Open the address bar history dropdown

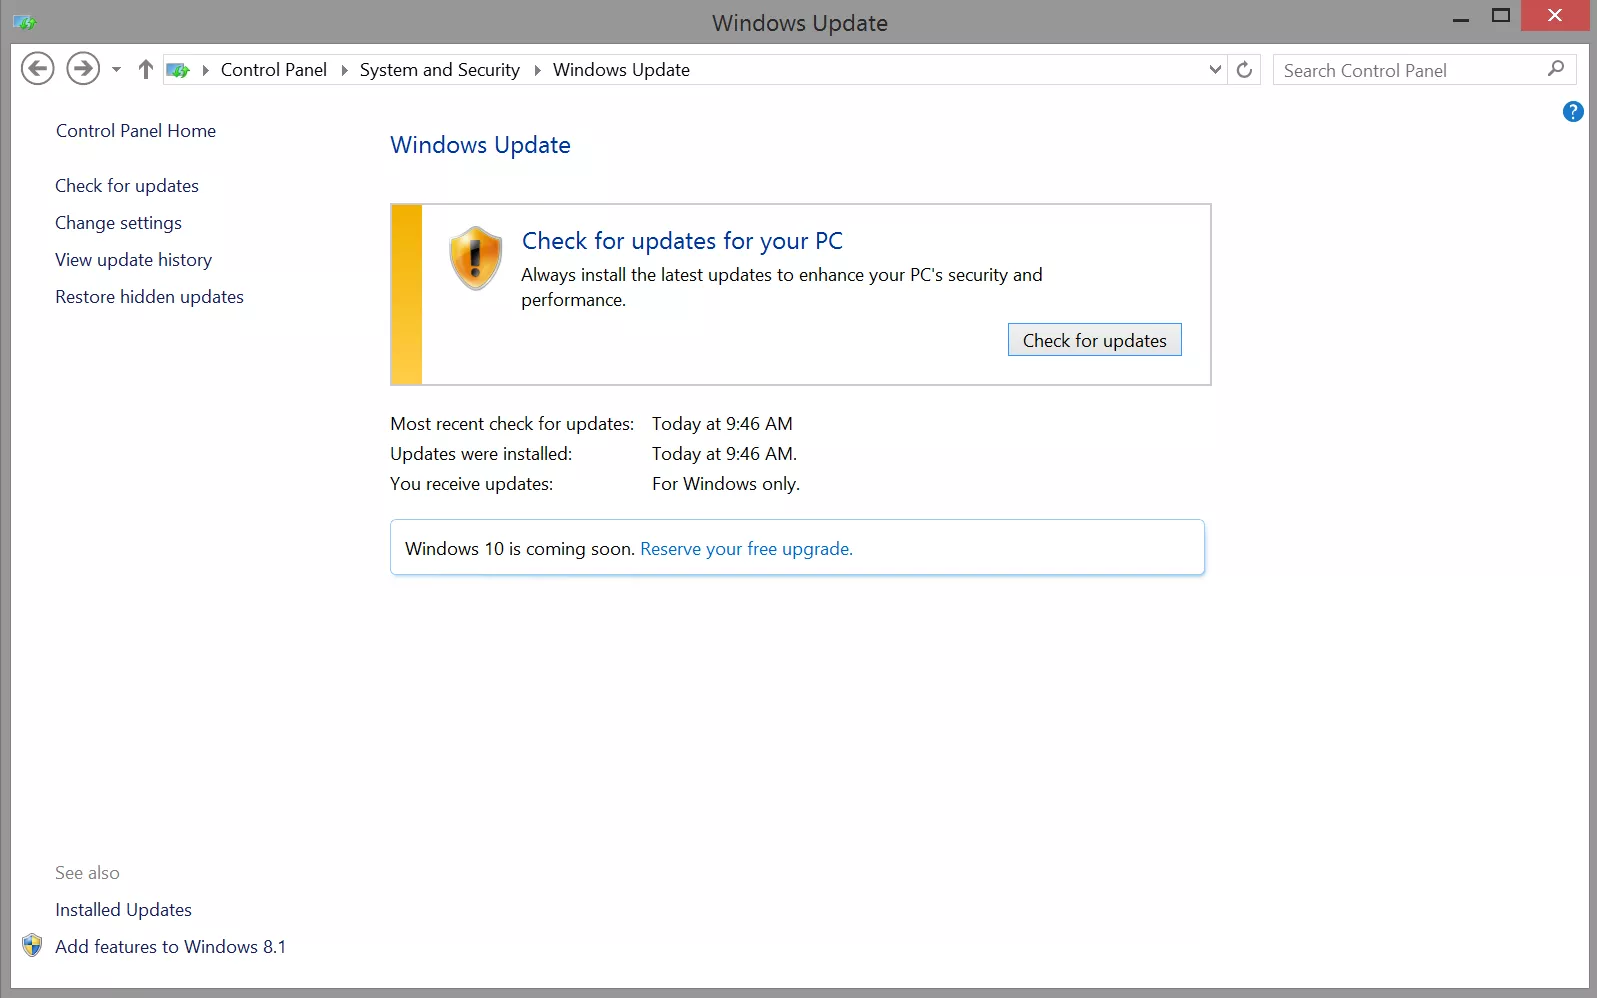pyautogui.click(x=1215, y=70)
